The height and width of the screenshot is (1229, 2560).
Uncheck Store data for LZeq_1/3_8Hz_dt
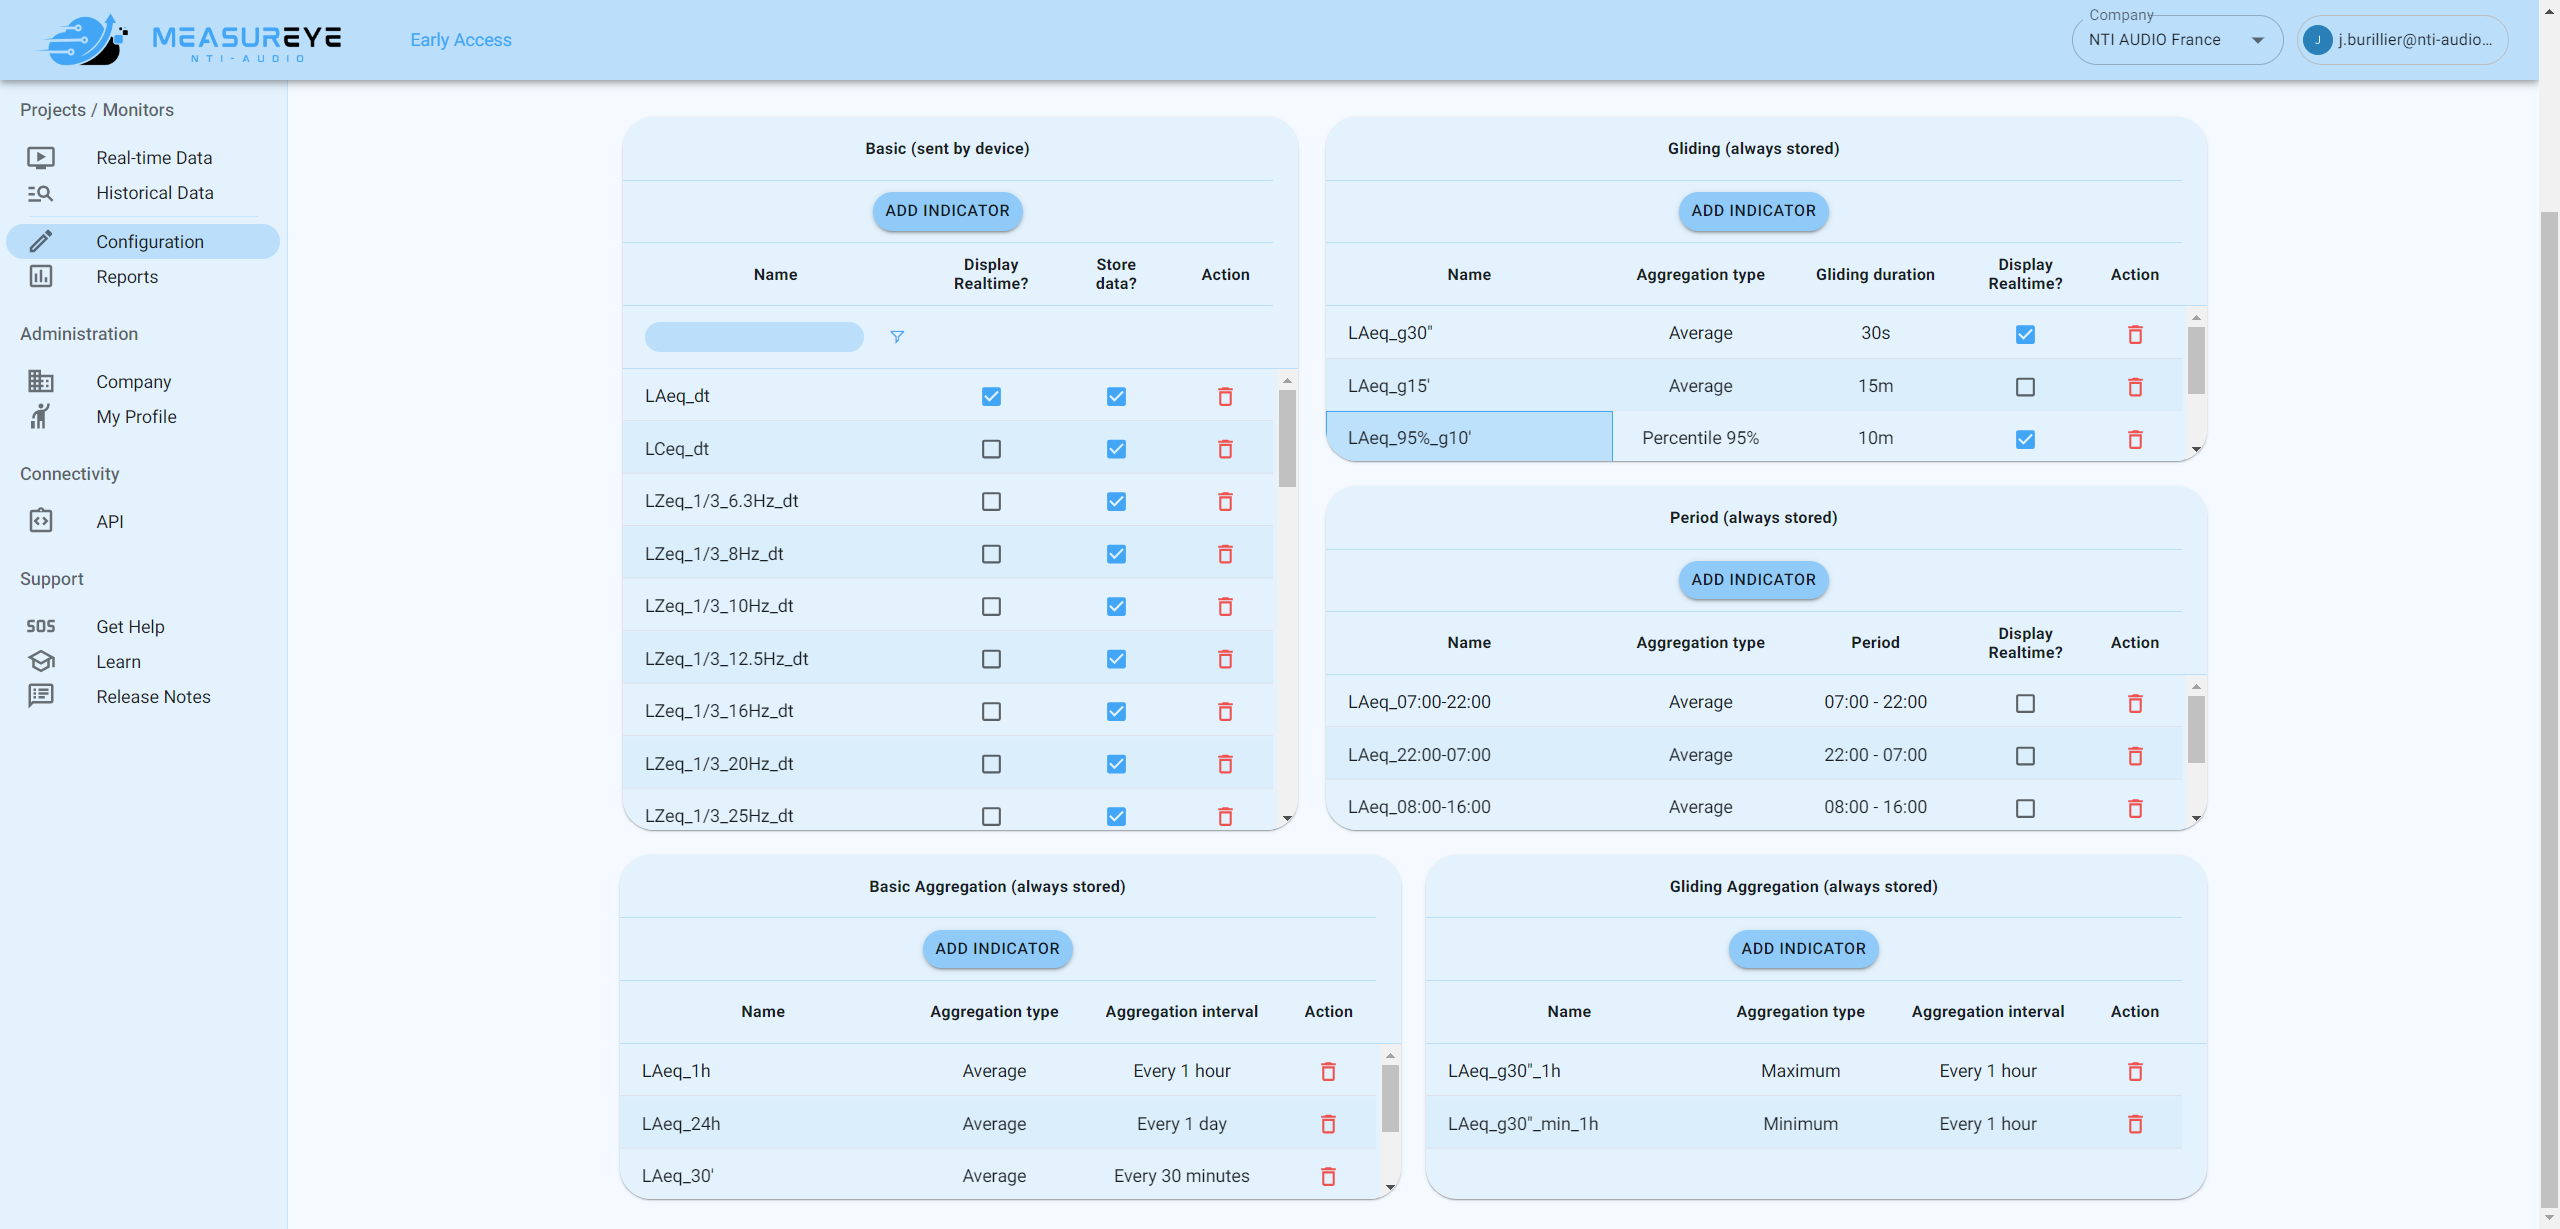pos(1116,554)
